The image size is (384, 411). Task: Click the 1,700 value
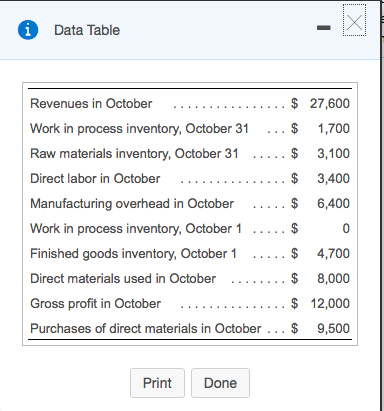333,129
